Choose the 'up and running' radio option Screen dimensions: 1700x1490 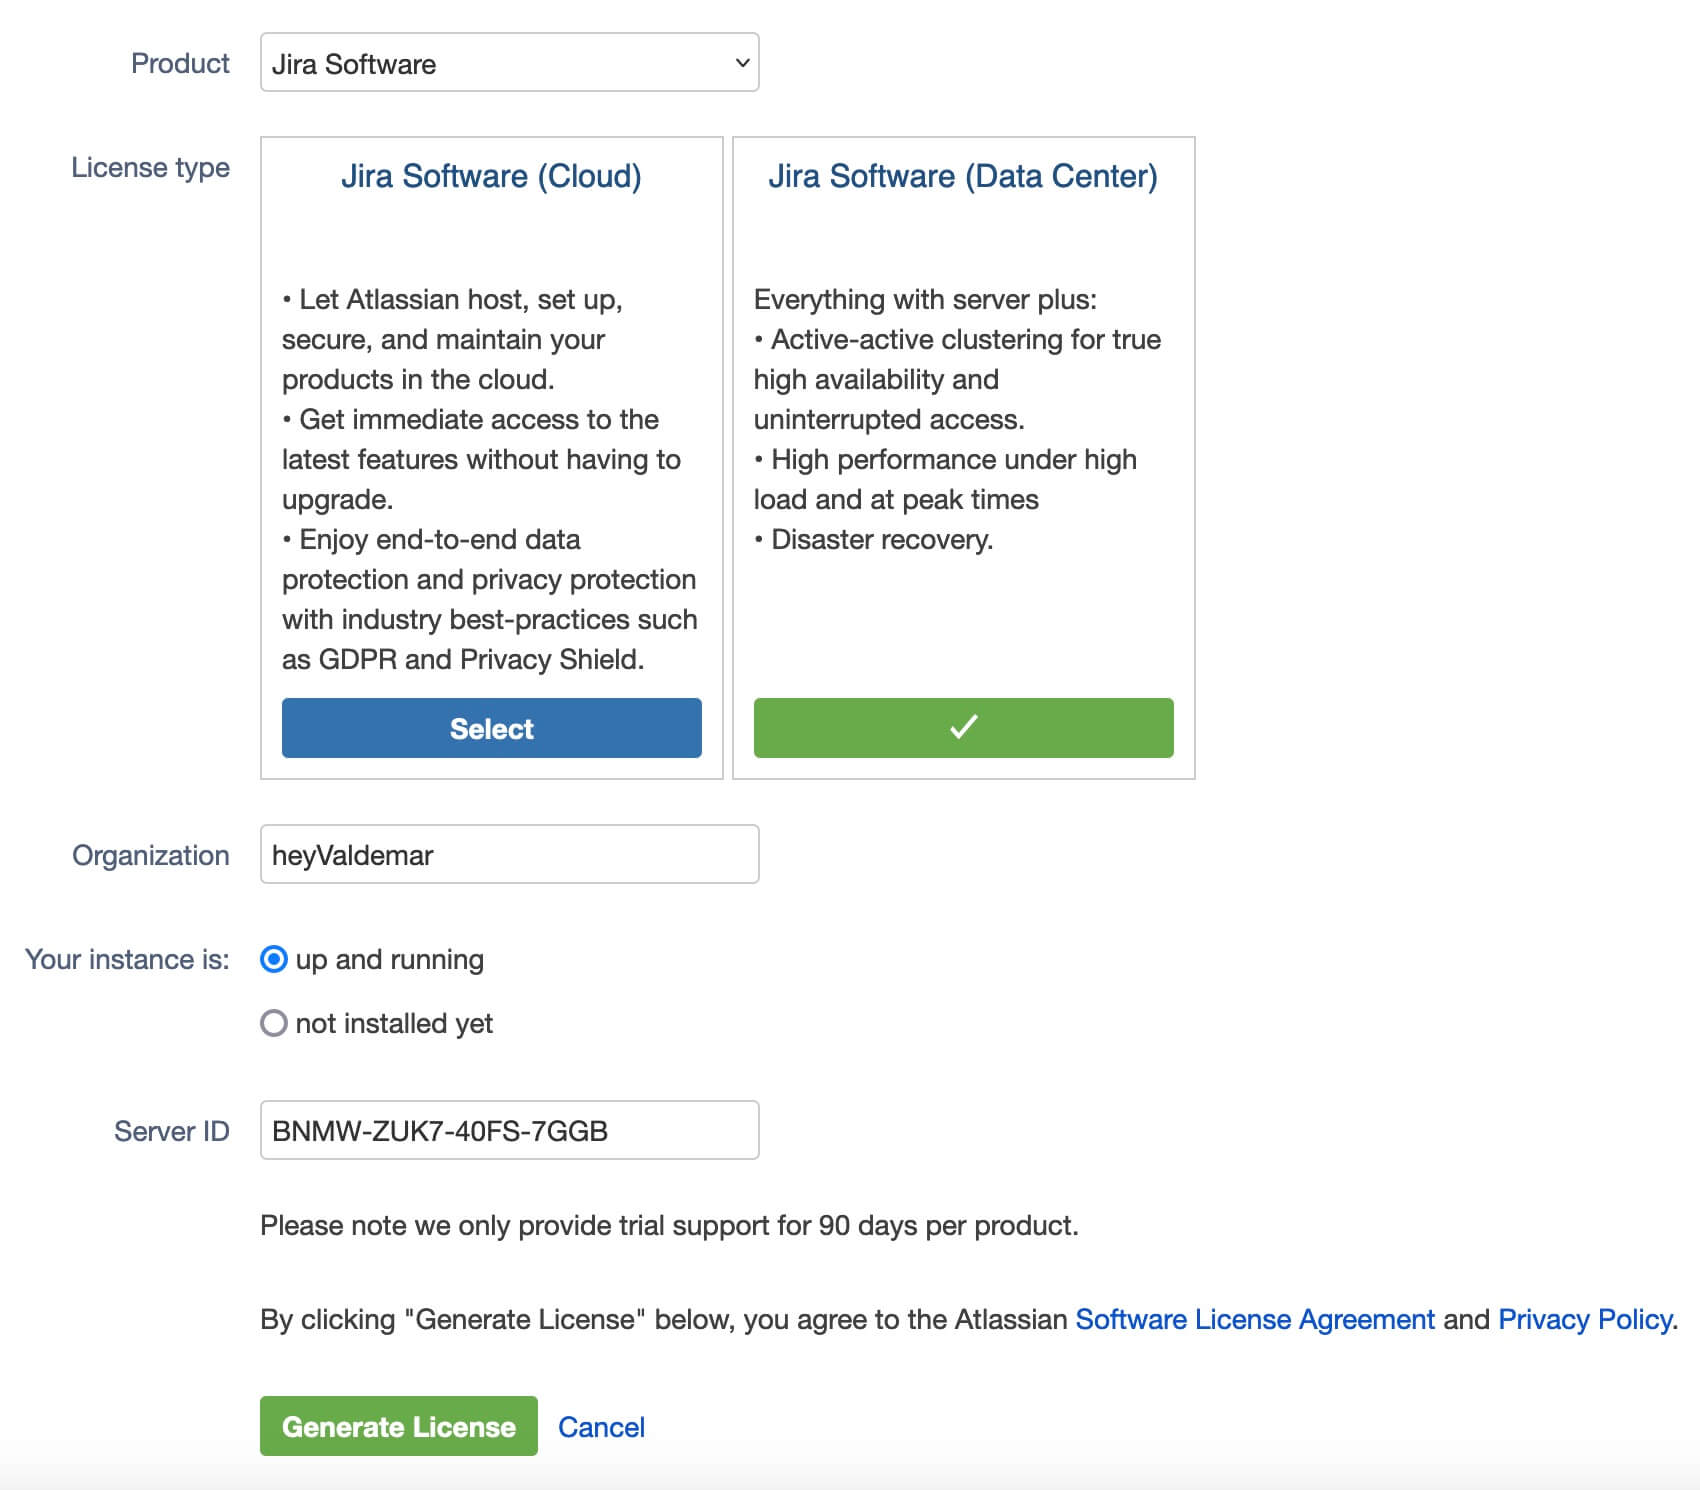pyautogui.click(x=273, y=960)
